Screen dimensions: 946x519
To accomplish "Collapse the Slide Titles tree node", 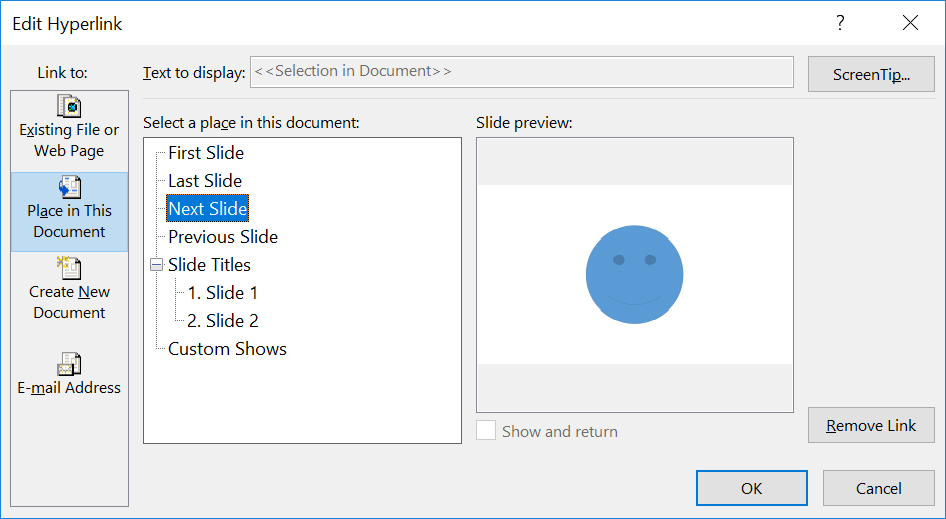I will click(156, 265).
